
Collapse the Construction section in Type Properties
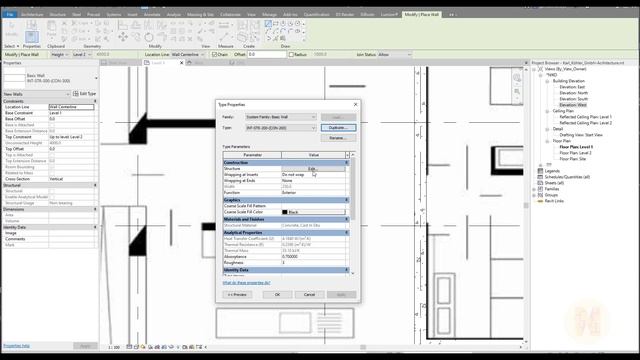[347, 162]
